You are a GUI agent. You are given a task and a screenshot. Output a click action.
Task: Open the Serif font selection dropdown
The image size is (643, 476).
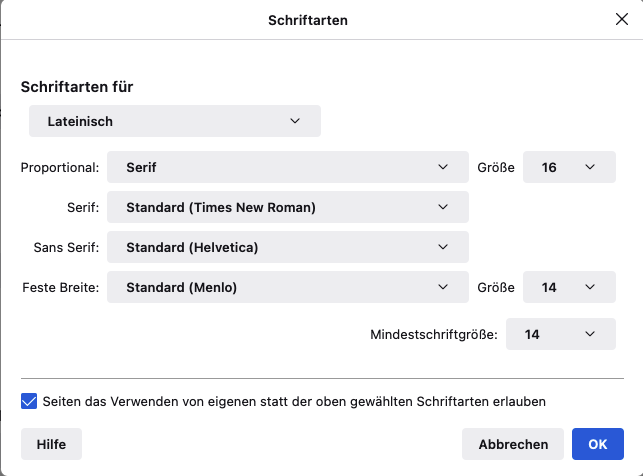pos(287,207)
